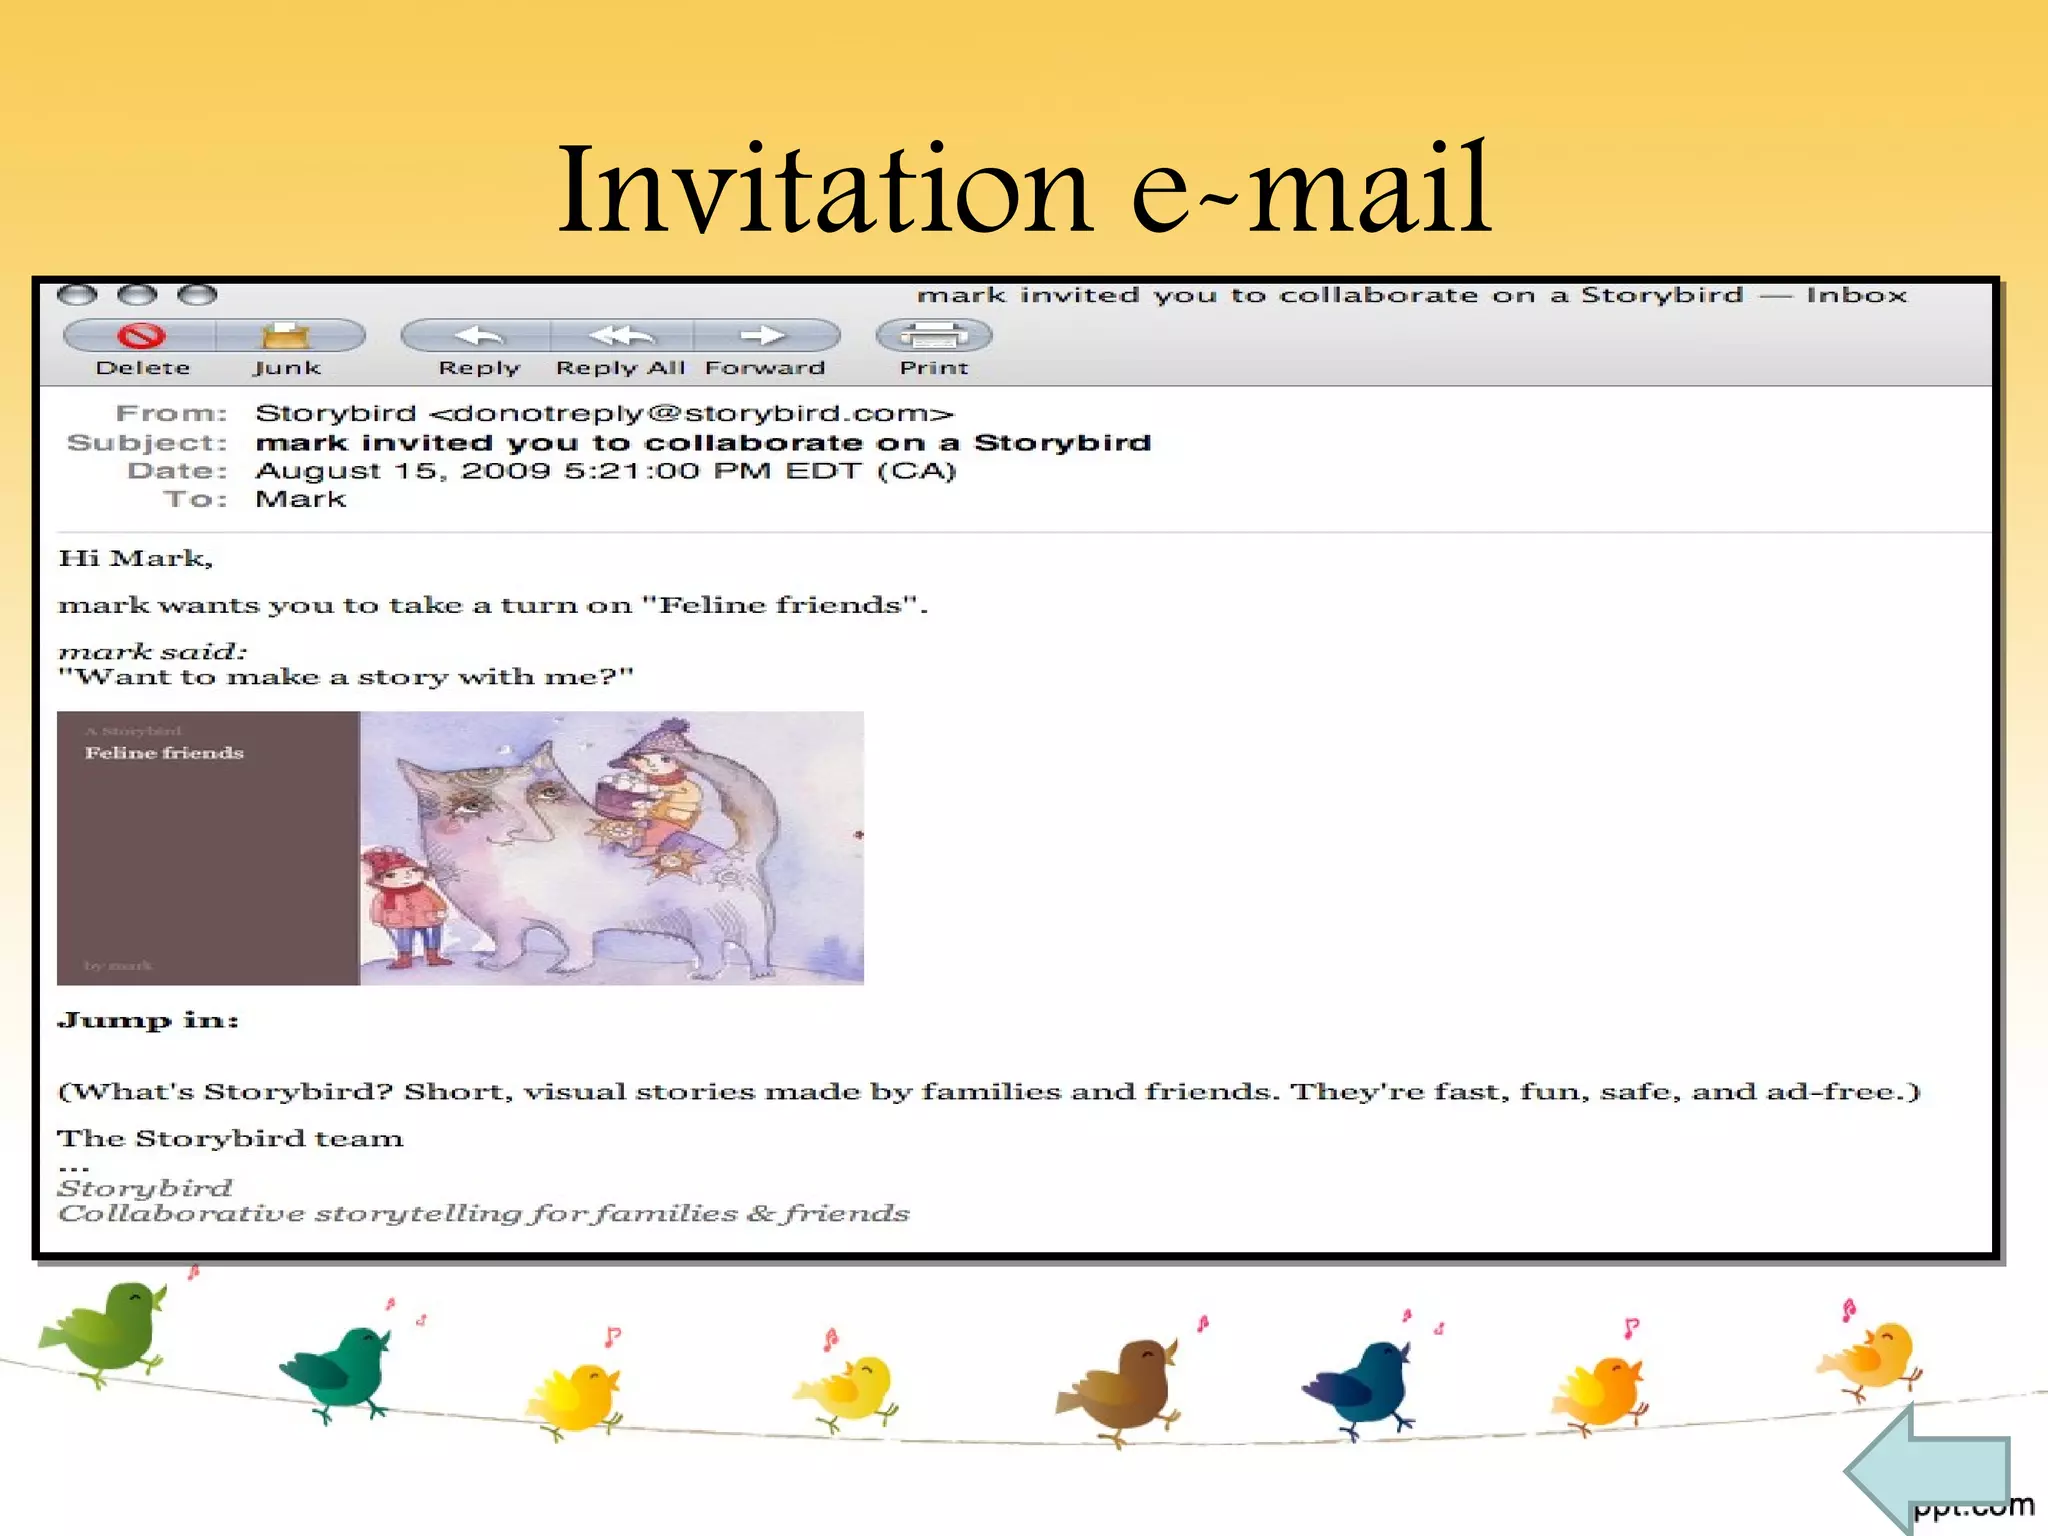Select the subject line text
Viewport: 2048px width, 1536px height.
pos(703,443)
